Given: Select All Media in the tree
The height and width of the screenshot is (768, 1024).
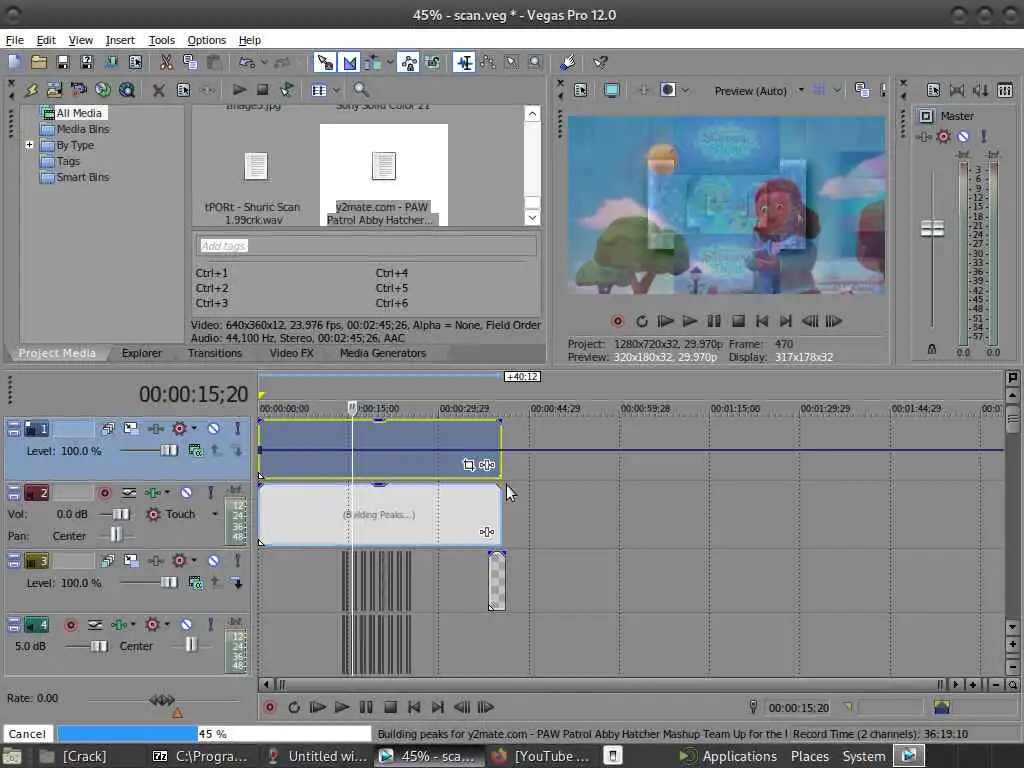Looking at the screenshot, I should coord(78,113).
